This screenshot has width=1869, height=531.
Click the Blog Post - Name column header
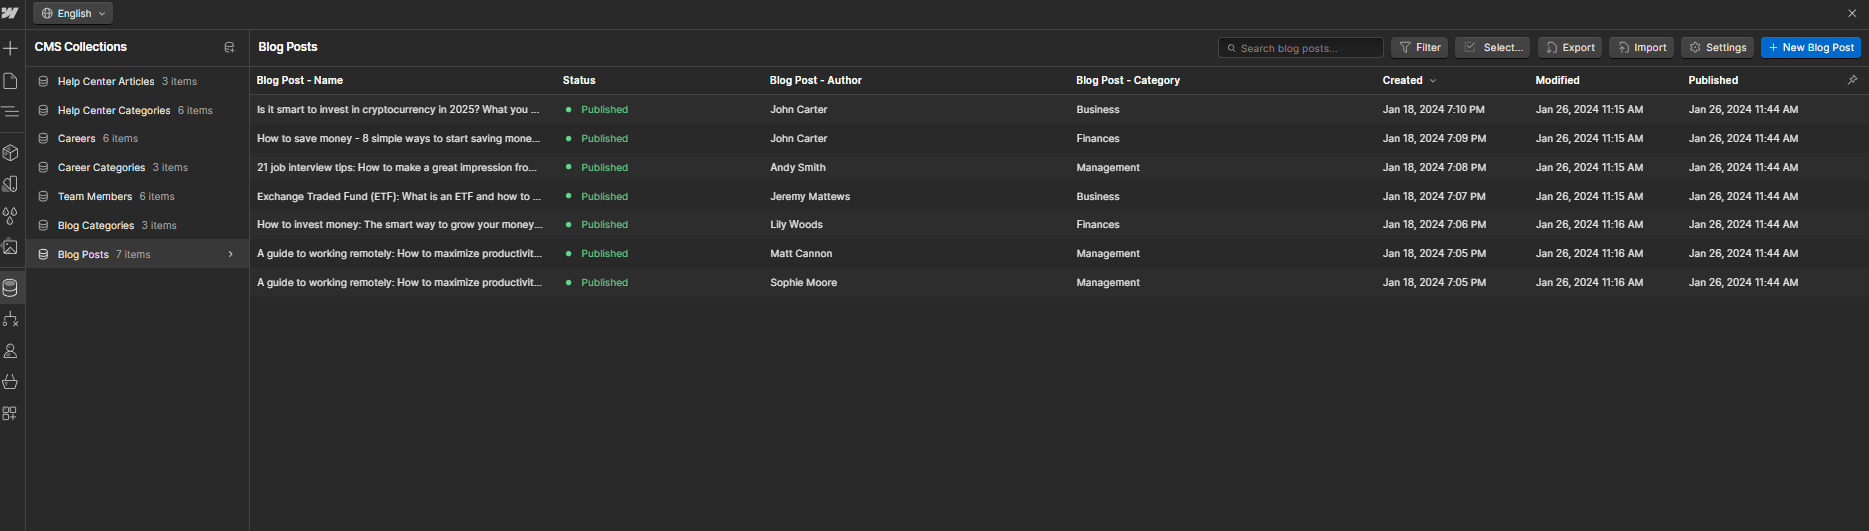(300, 80)
